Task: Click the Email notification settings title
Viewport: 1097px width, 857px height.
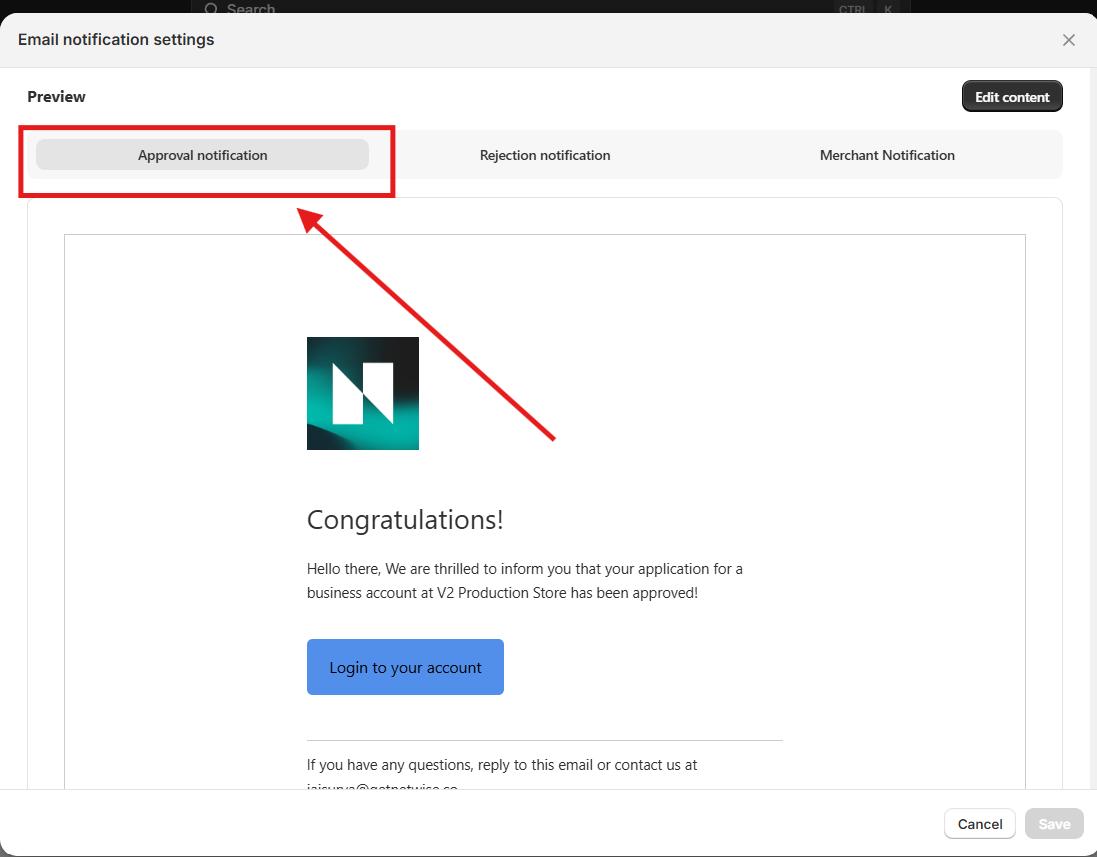Action: tap(116, 39)
